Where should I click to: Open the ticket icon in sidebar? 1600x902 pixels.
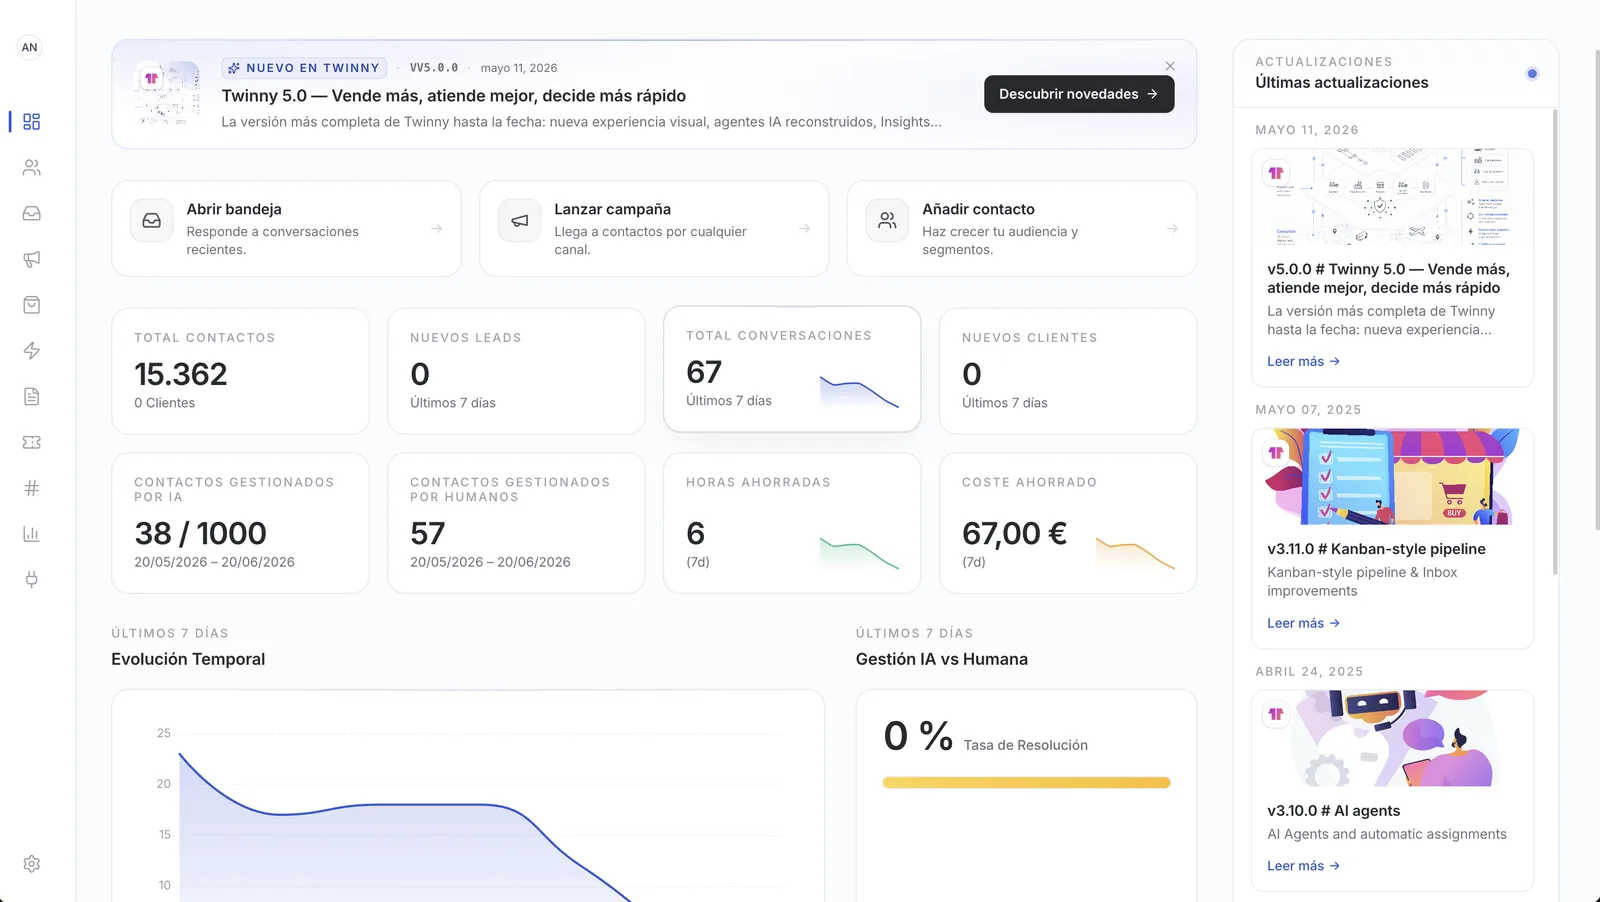(x=32, y=443)
